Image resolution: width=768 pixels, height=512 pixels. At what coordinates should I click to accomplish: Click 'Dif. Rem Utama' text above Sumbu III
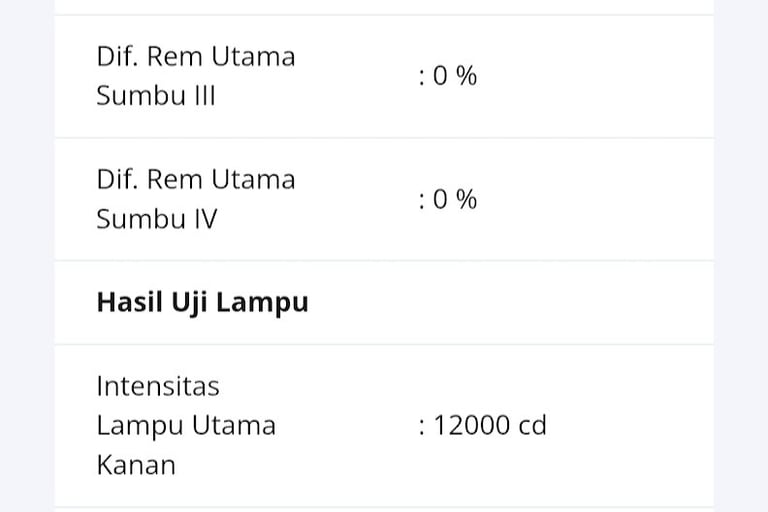(x=196, y=56)
